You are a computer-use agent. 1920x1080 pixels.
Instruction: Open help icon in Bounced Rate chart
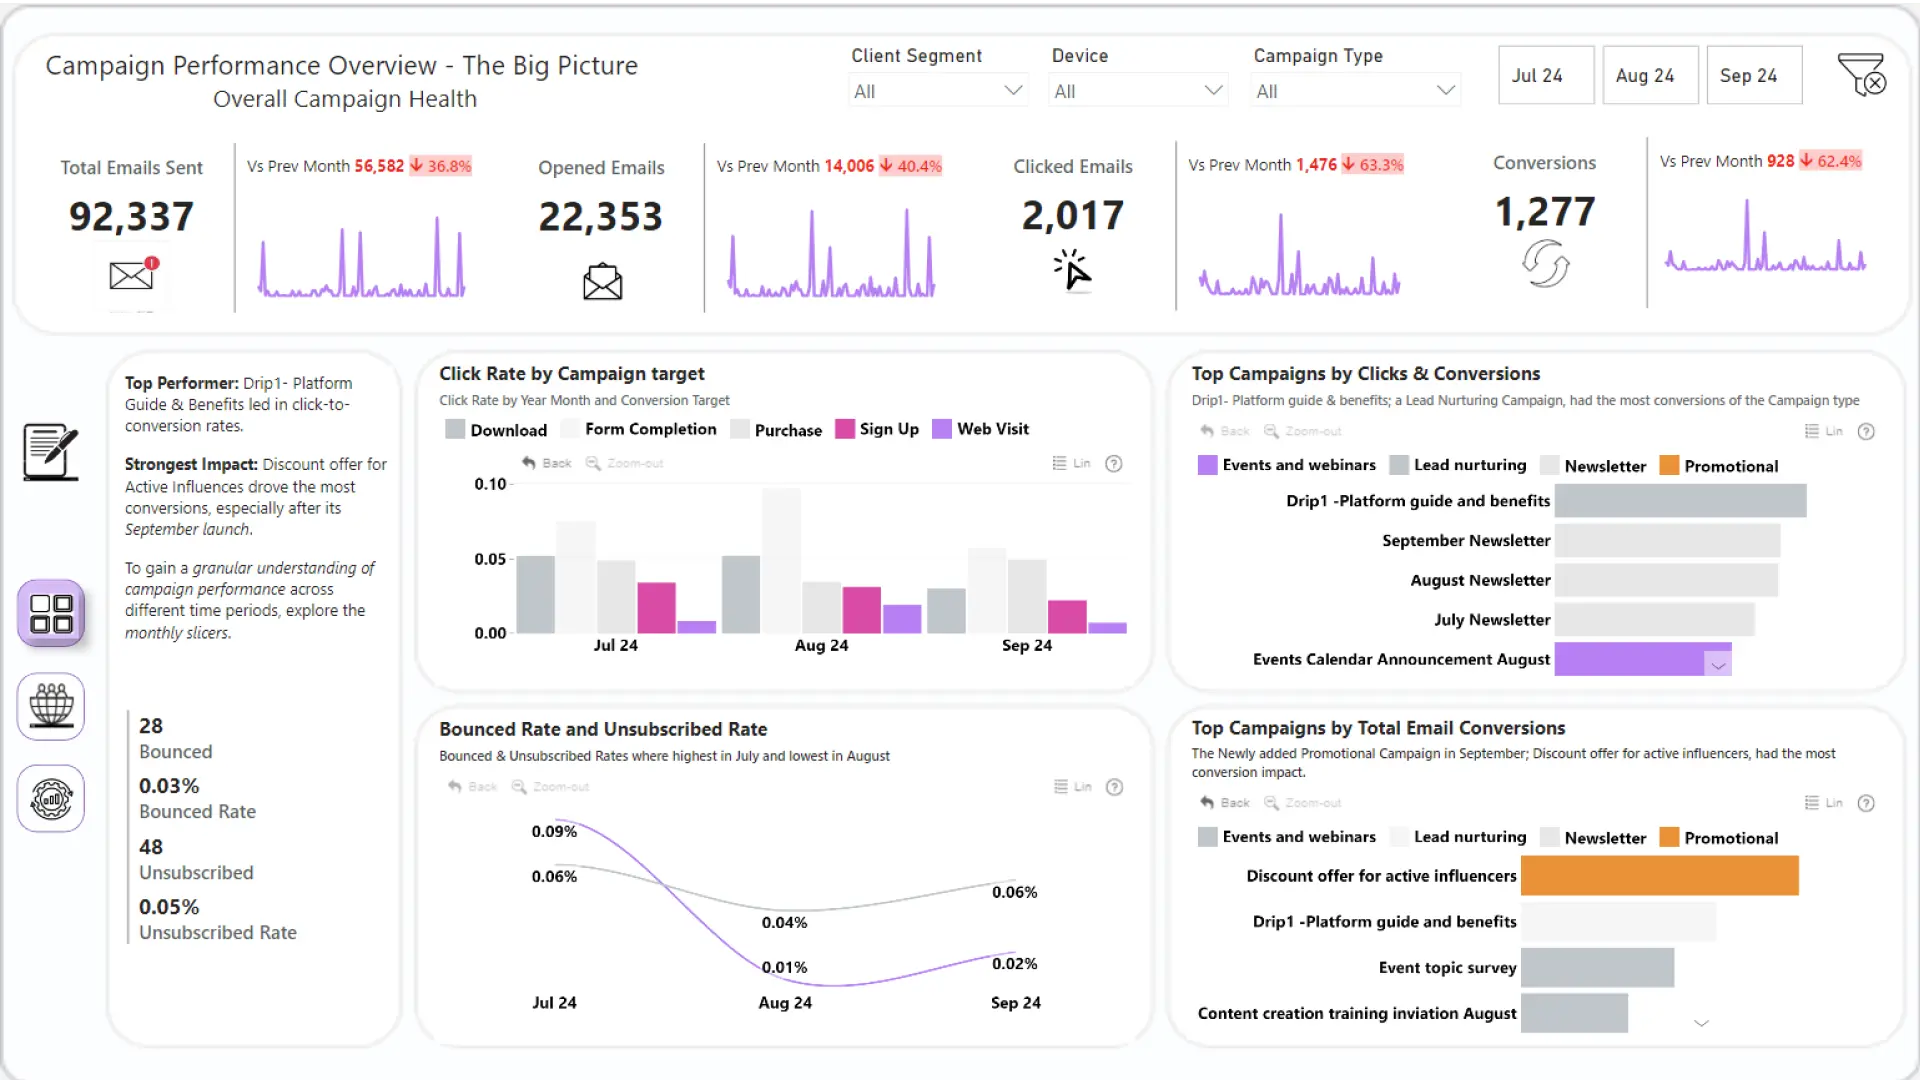[x=1115, y=787]
